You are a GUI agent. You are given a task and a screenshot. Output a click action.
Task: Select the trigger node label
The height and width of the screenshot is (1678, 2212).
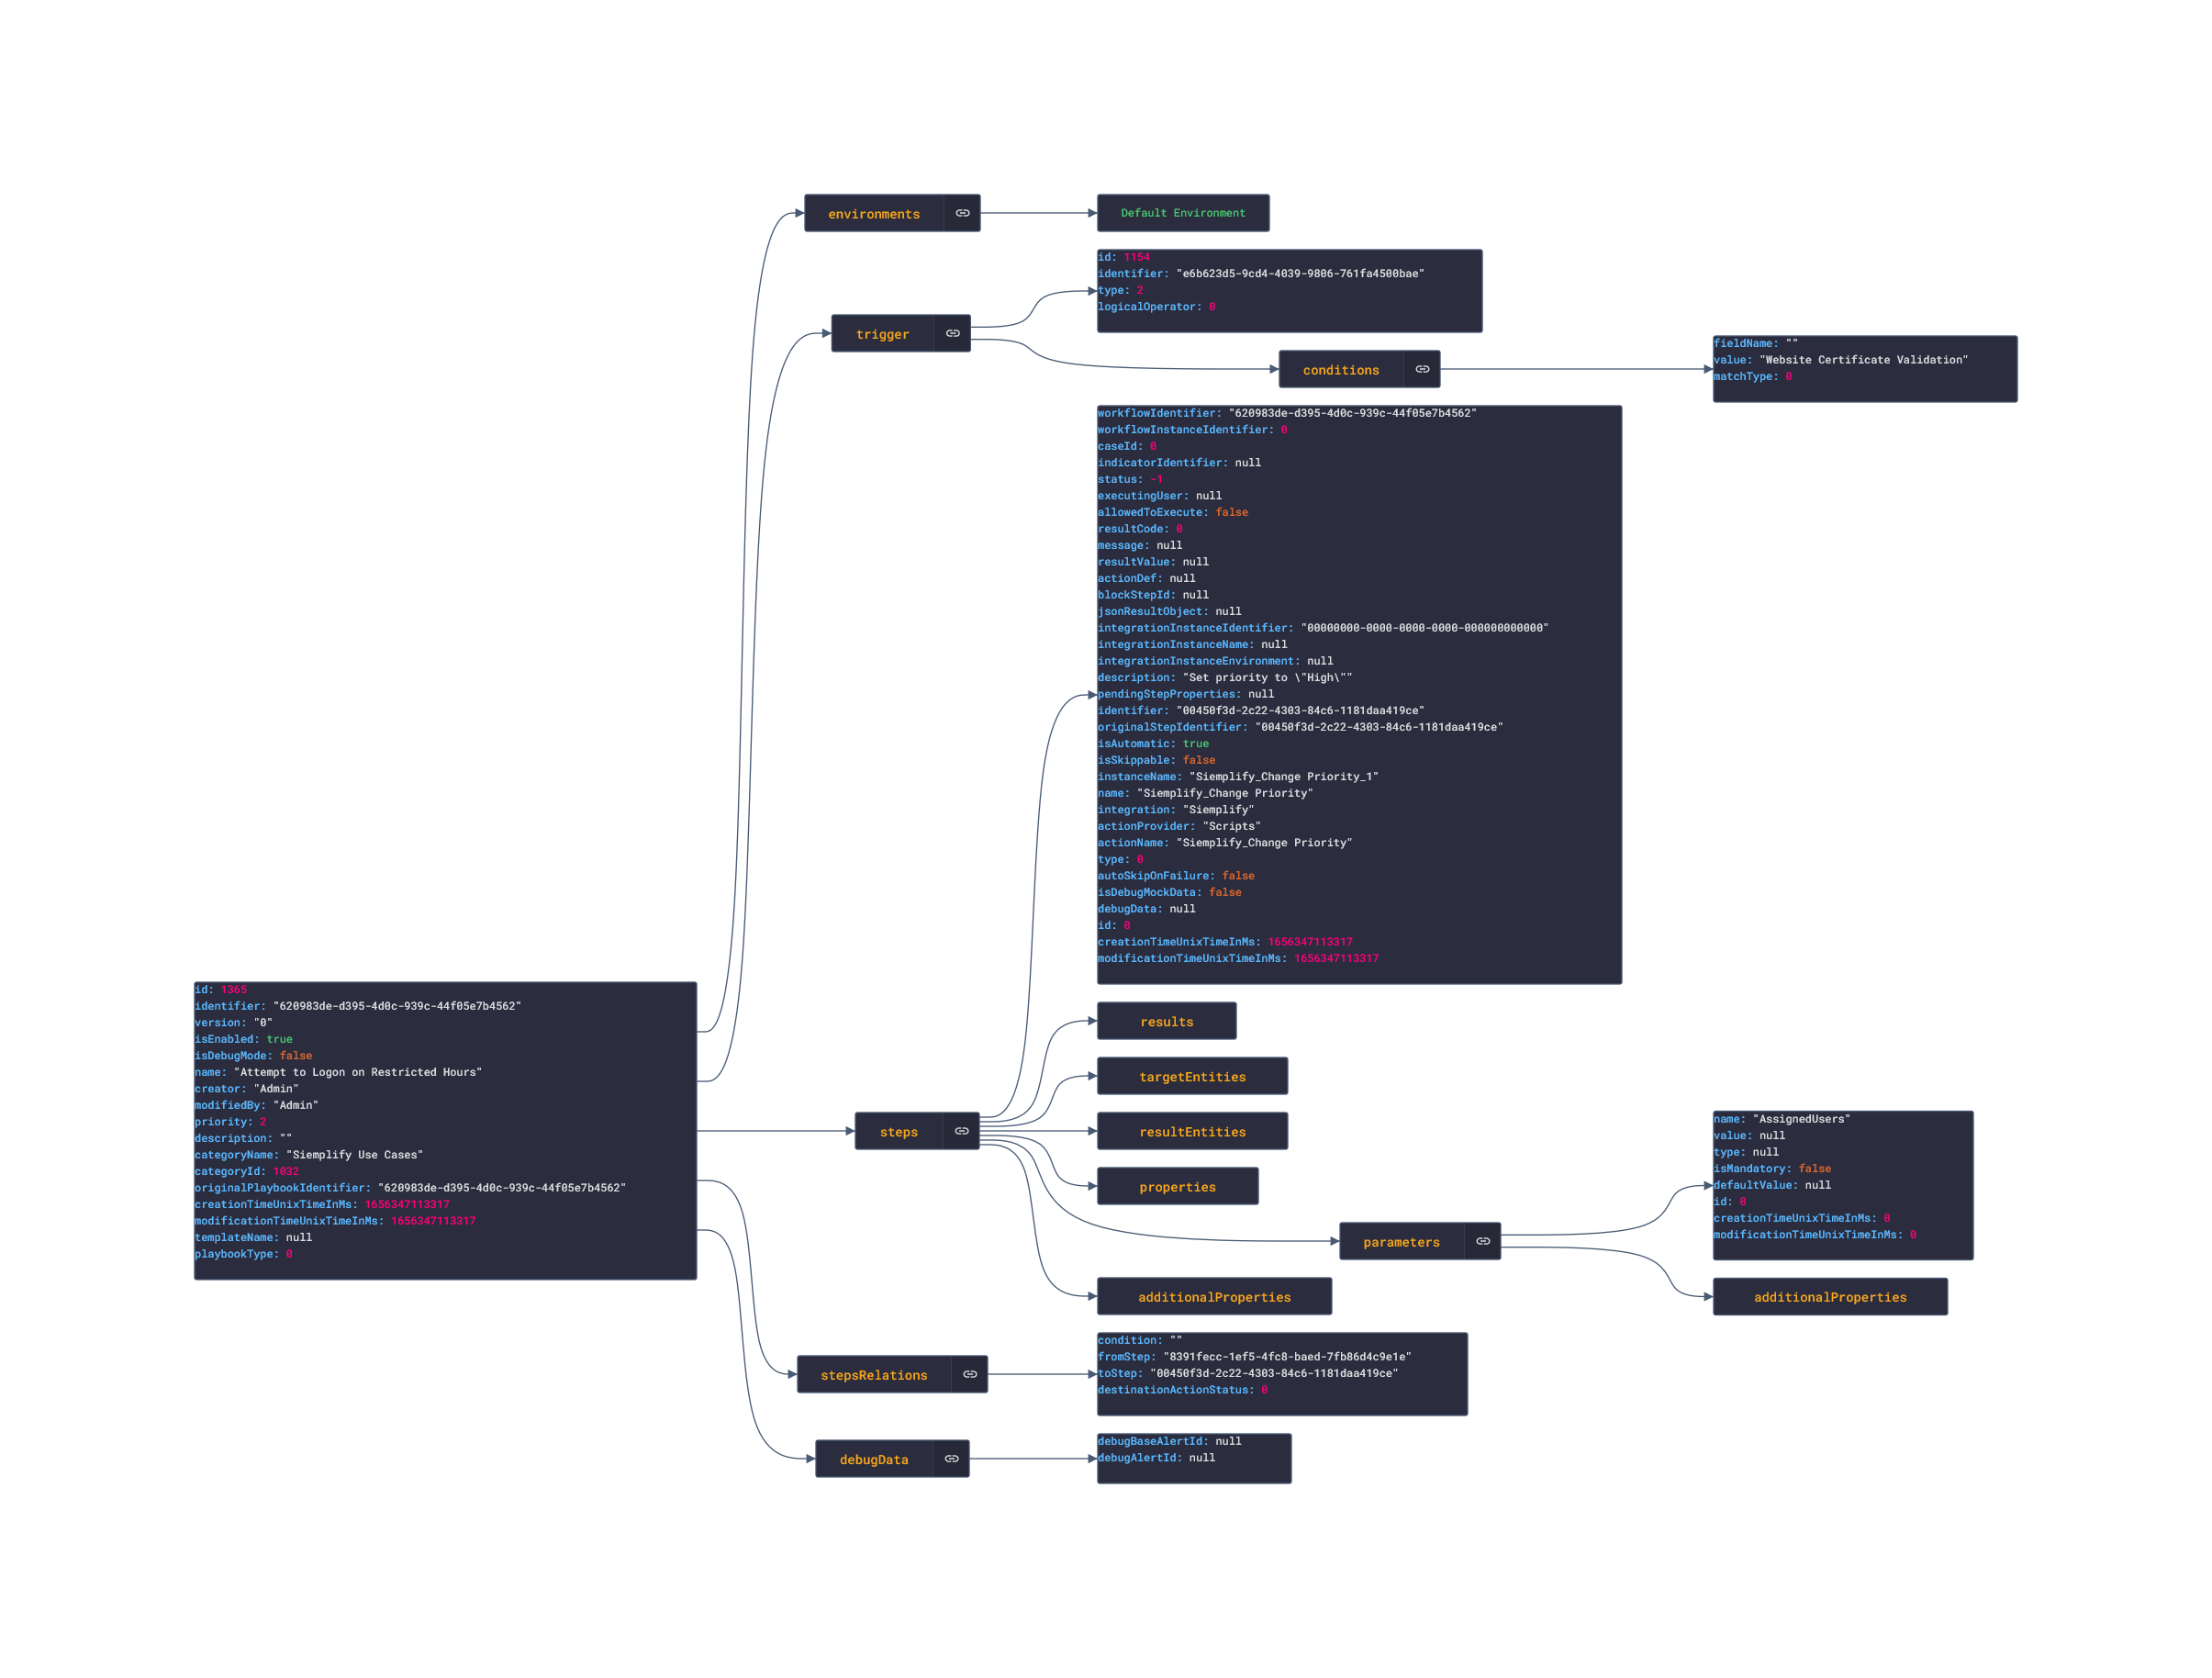882,334
